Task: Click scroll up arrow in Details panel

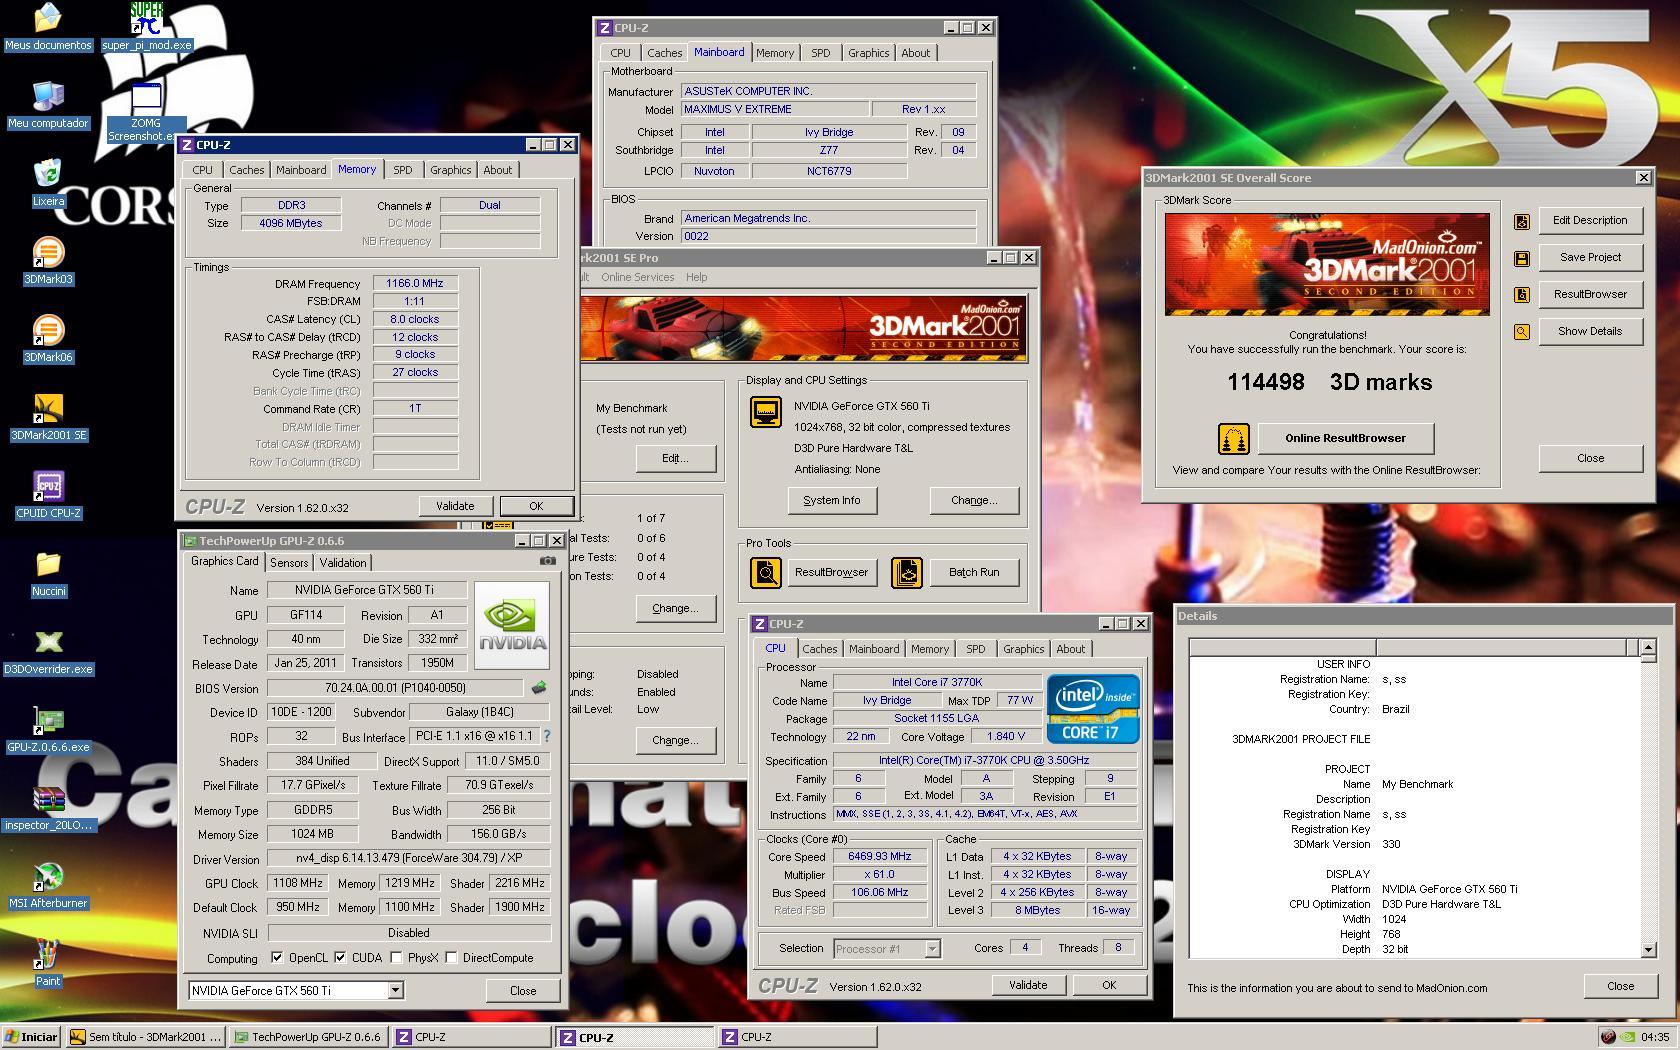Action: point(1648,647)
